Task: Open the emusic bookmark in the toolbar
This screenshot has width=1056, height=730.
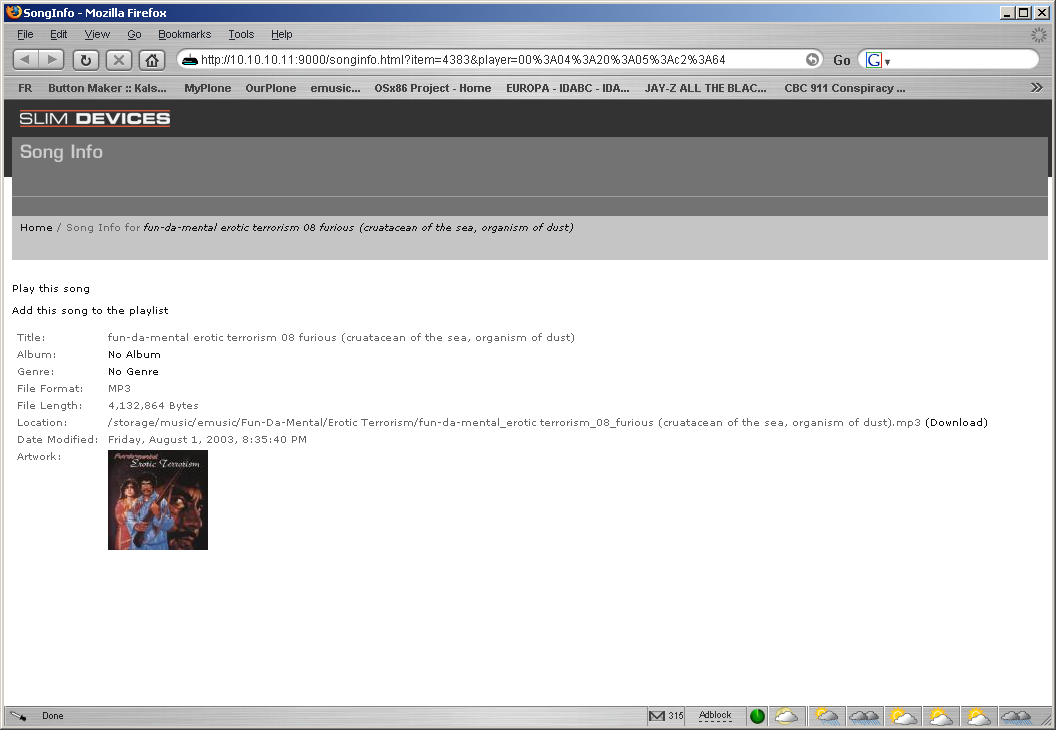Action: point(335,88)
